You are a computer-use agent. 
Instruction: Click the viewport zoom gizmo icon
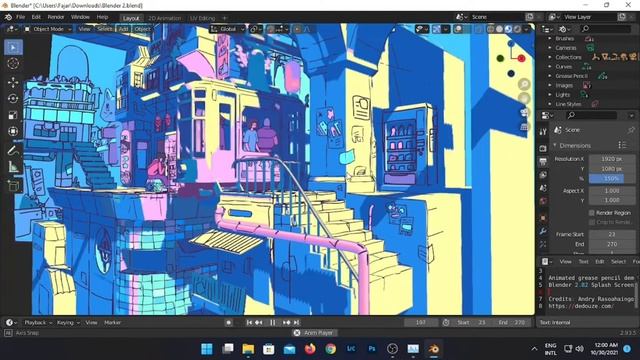point(524,84)
